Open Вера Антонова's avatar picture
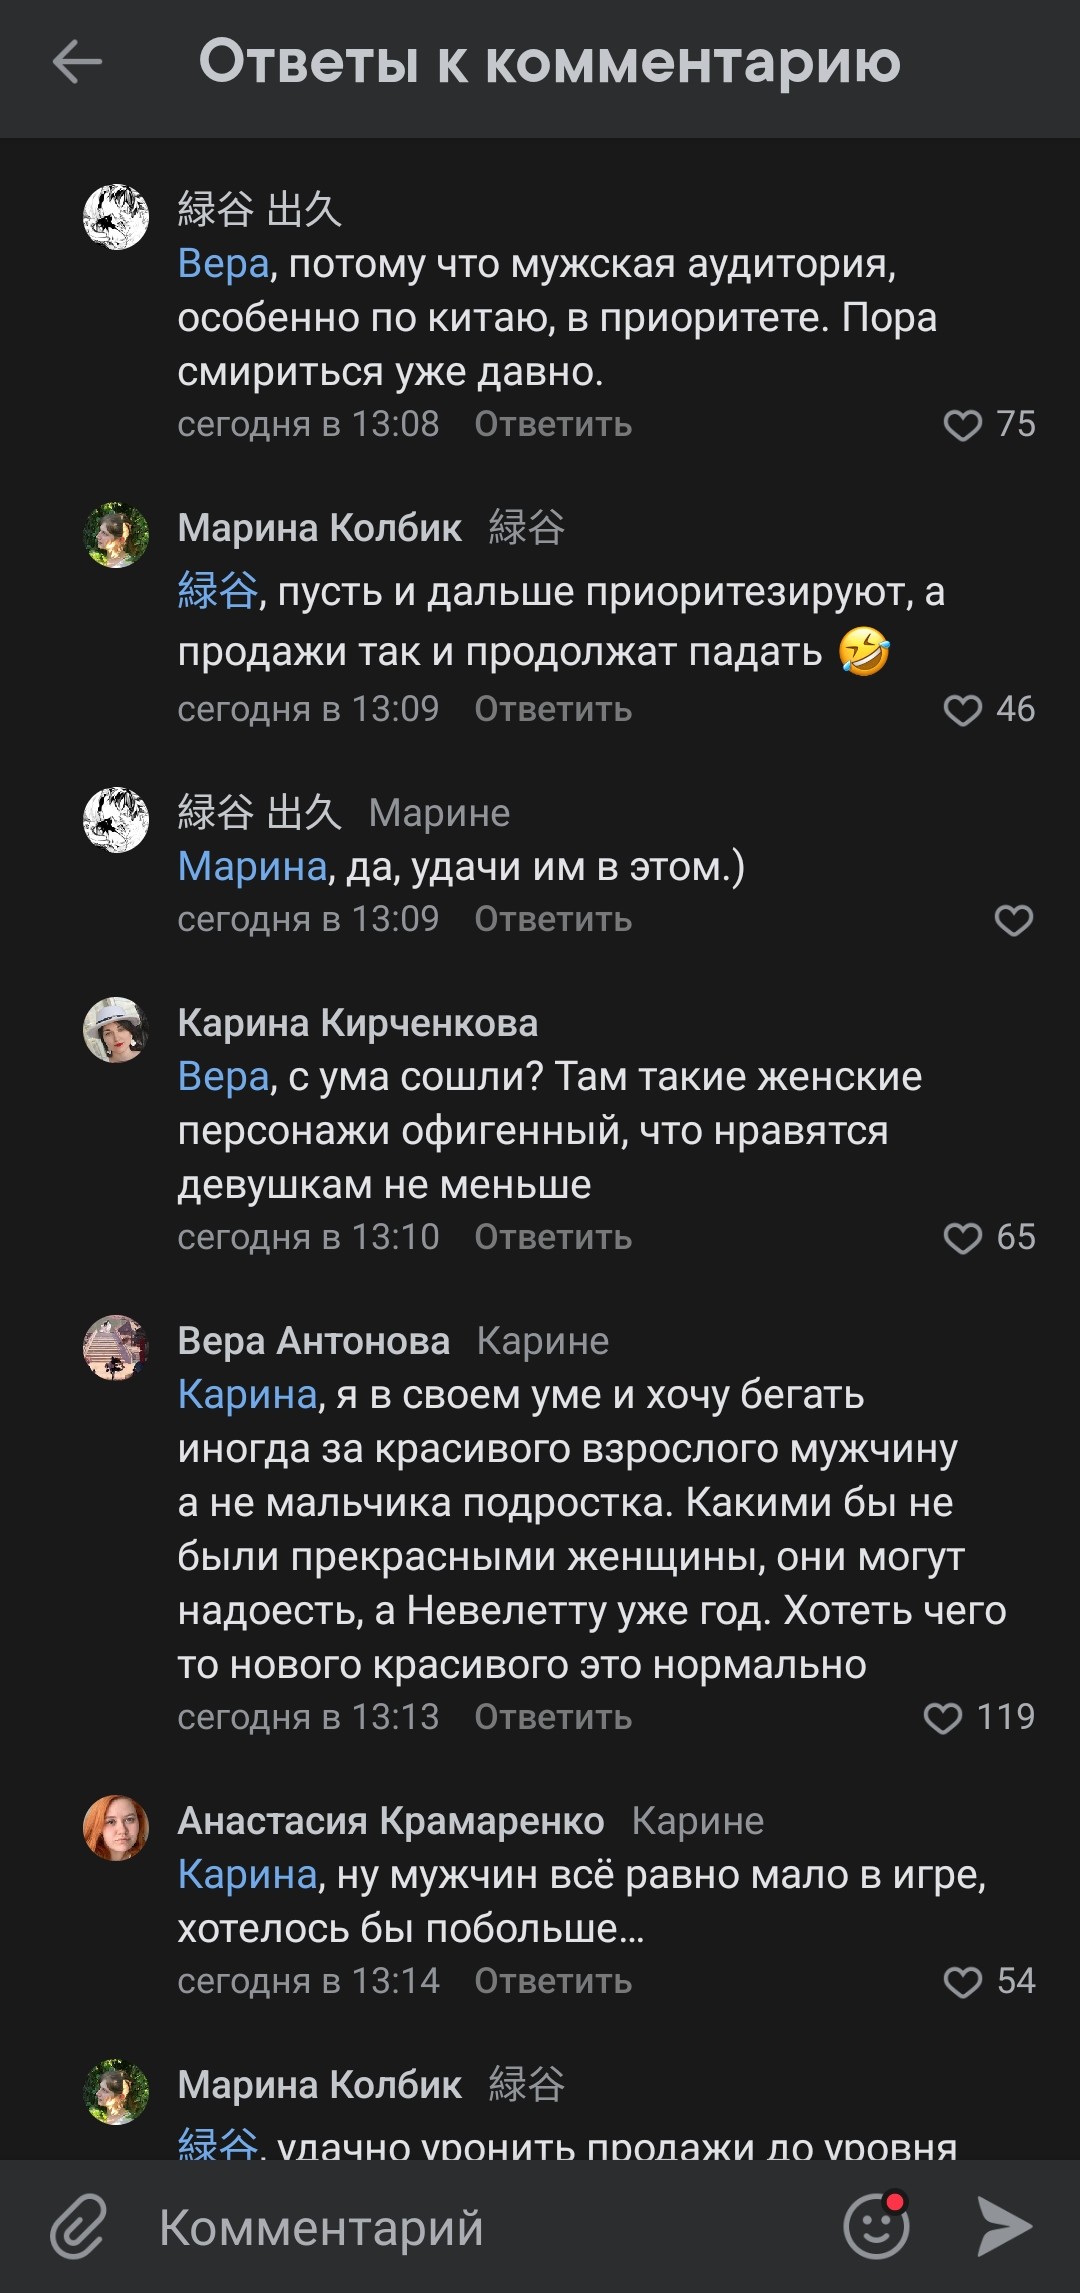This screenshot has height=2293, width=1080. click(116, 1347)
